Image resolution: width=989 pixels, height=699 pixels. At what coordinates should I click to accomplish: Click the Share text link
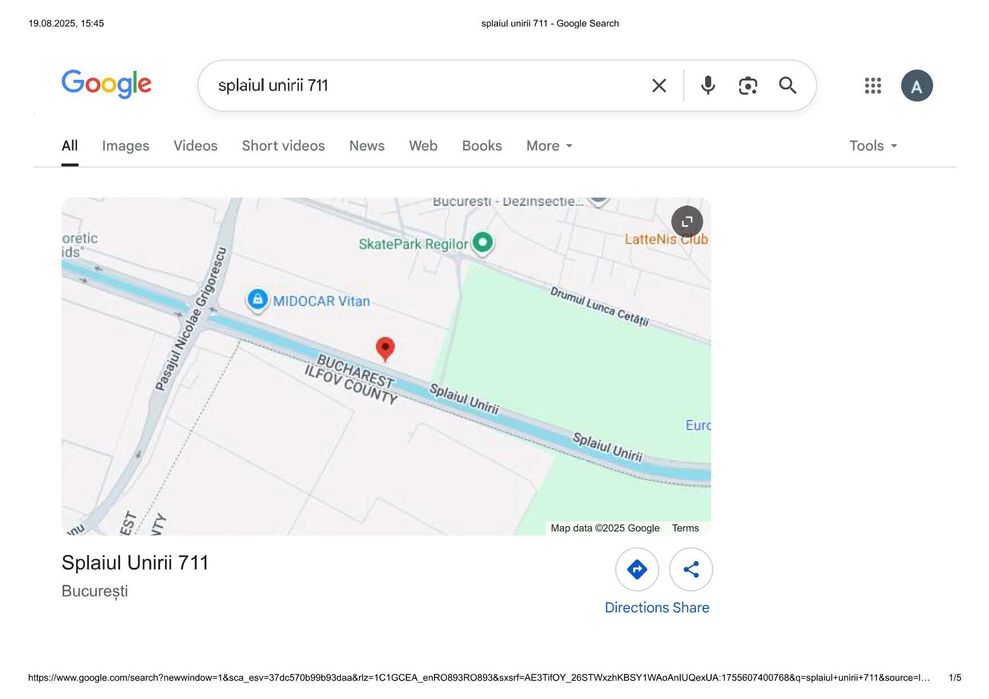pos(691,608)
